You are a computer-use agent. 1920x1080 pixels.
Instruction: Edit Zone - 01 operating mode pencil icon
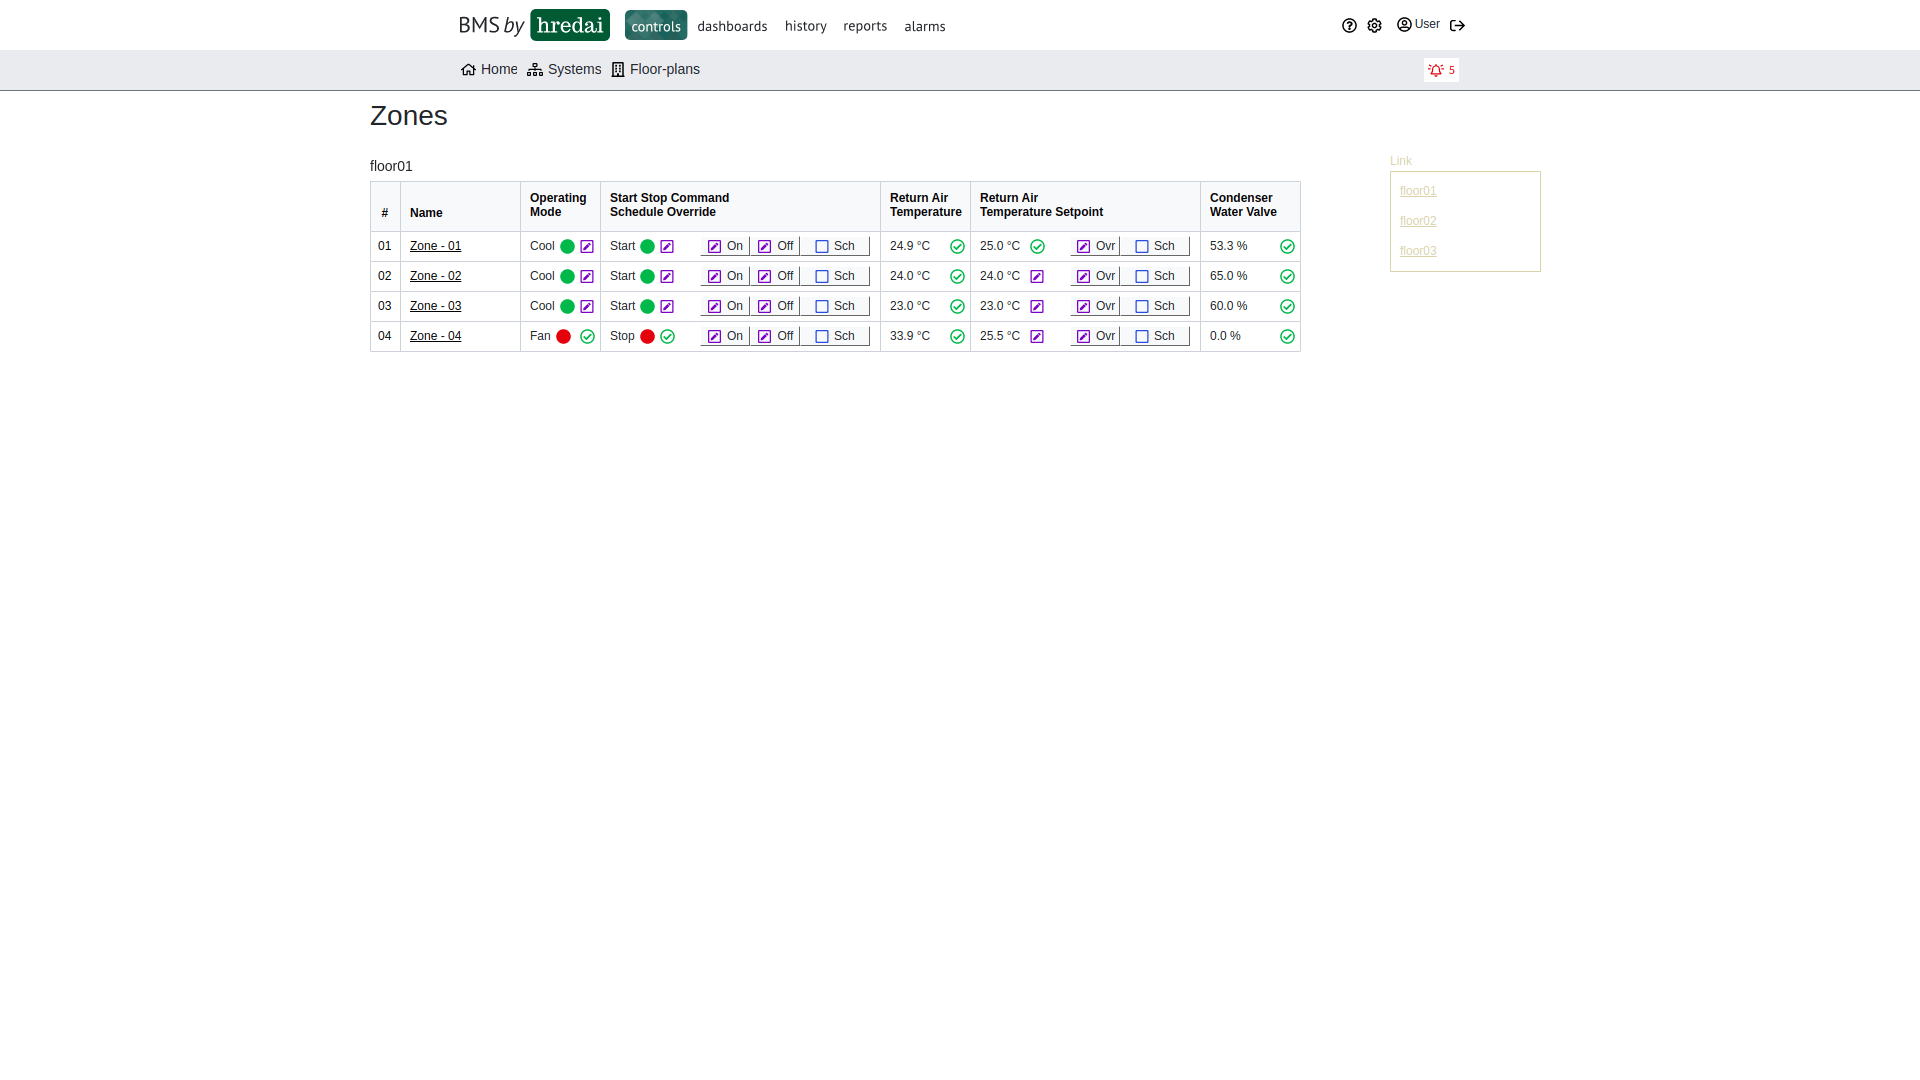coord(587,247)
